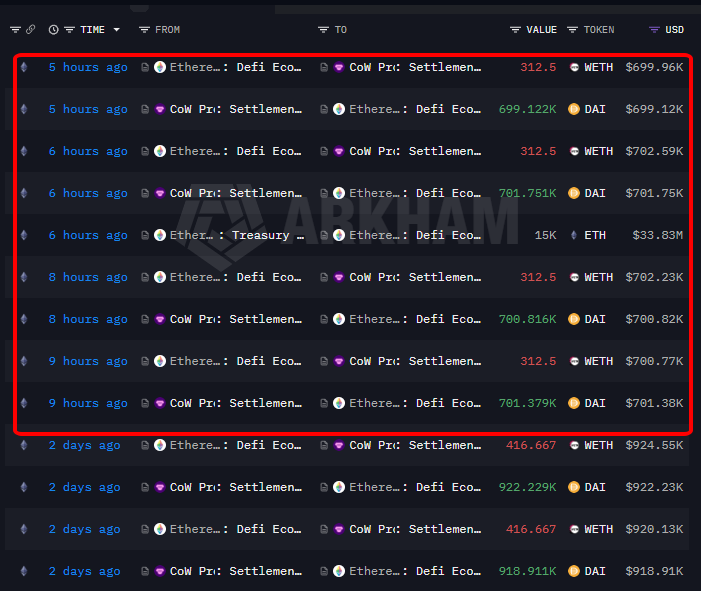Viewport: 701px width, 591px height.
Task: Open the TIME column filter icon
Action: pyautogui.click(x=69, y=30)
